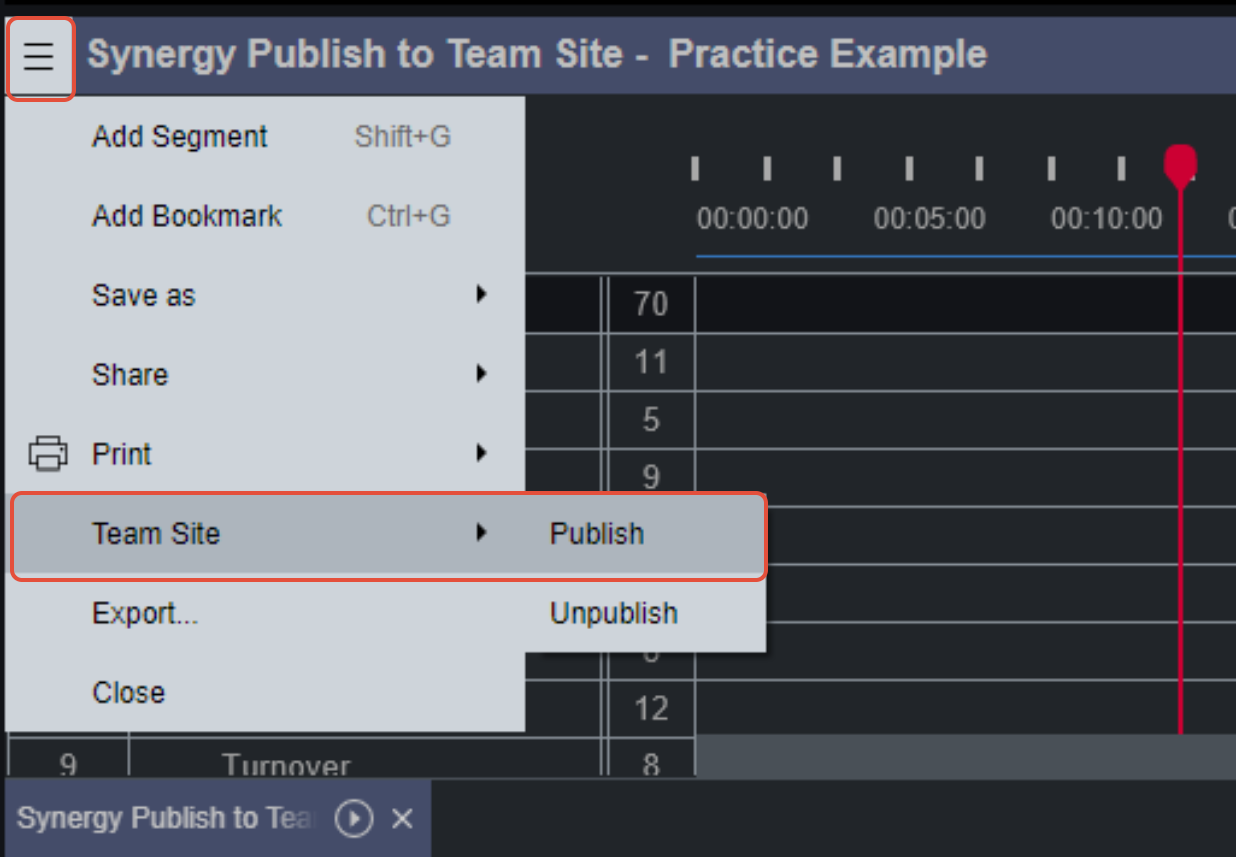The height and width of the screenshot is (857, 1236).
Task: Click the printer icon beside Print
Action: tap(48, 454)
